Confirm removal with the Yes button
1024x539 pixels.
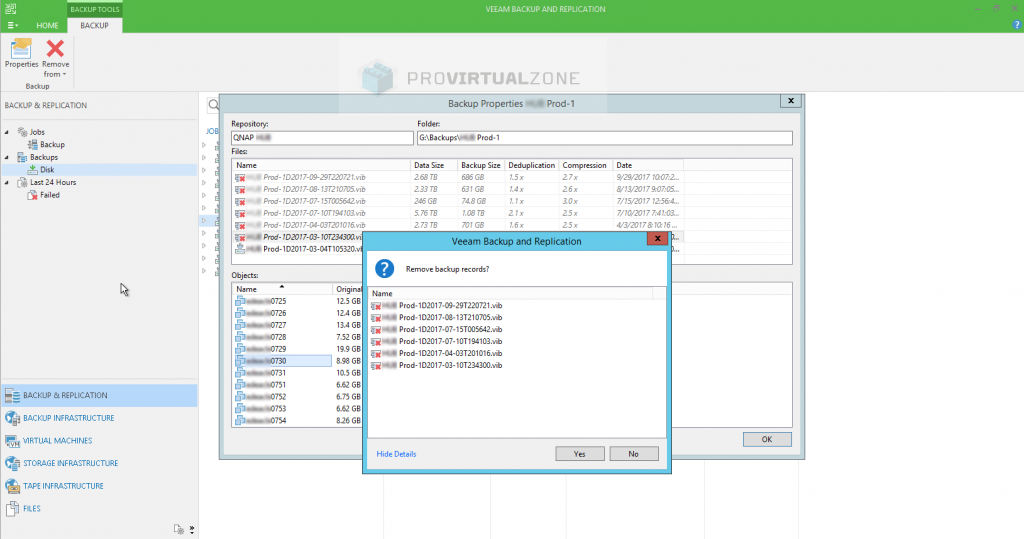(x=579, y=454)
